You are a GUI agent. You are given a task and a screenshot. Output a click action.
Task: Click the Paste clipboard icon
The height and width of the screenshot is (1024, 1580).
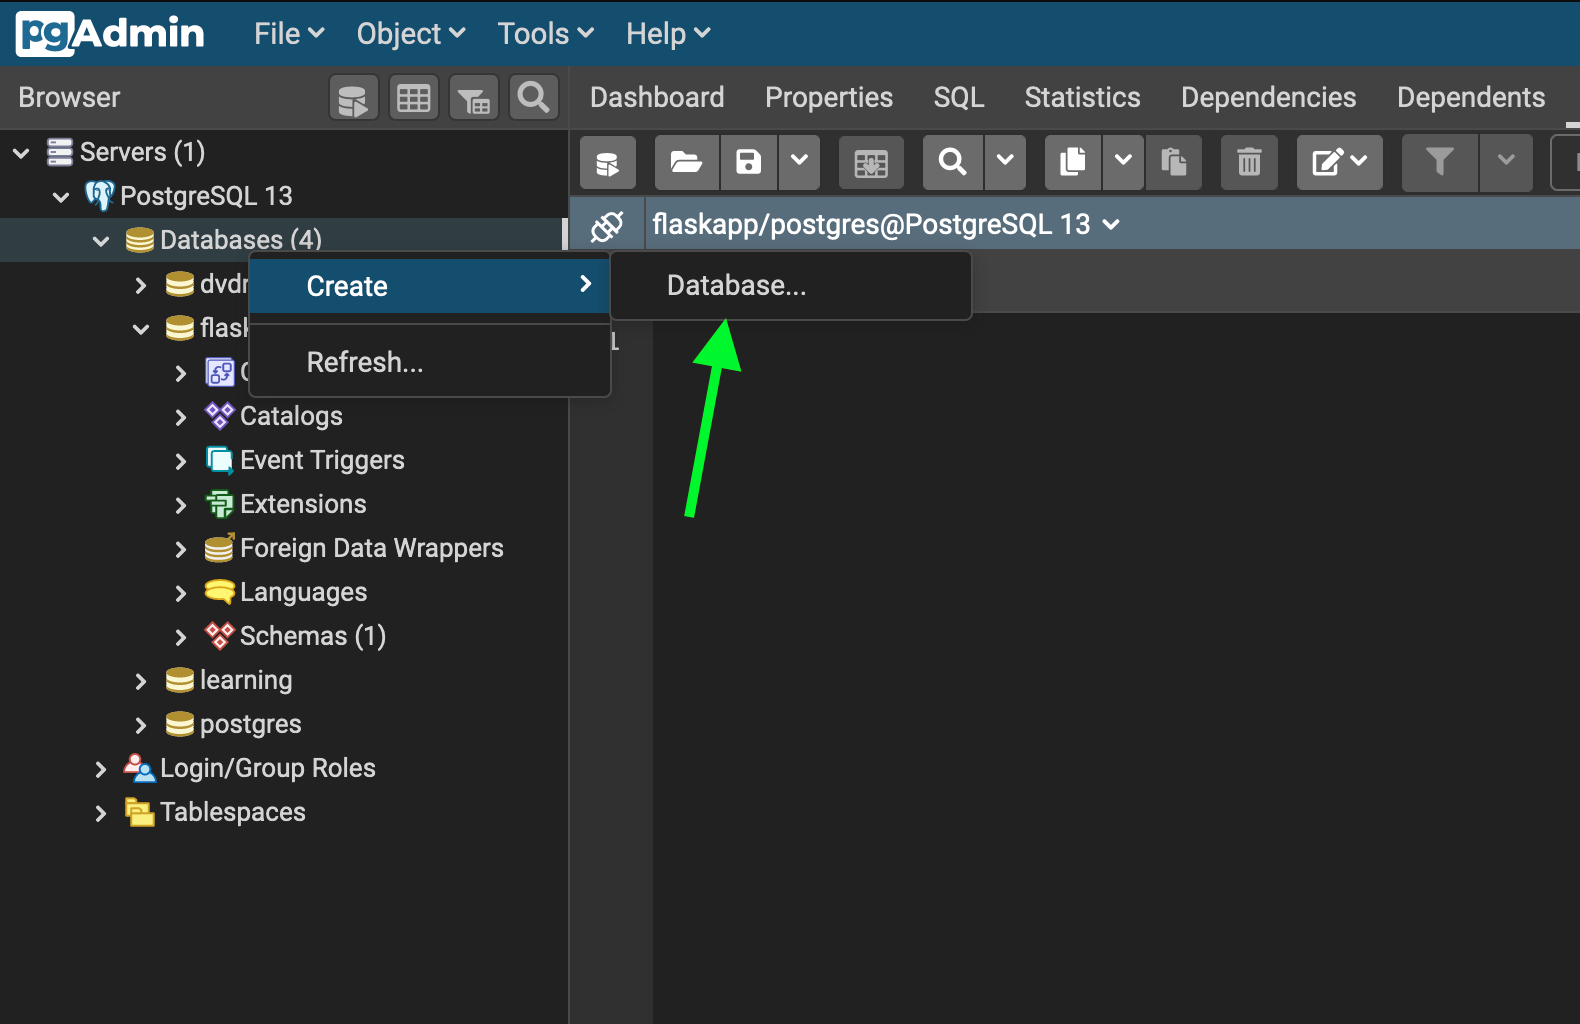tap(1173, 162)
